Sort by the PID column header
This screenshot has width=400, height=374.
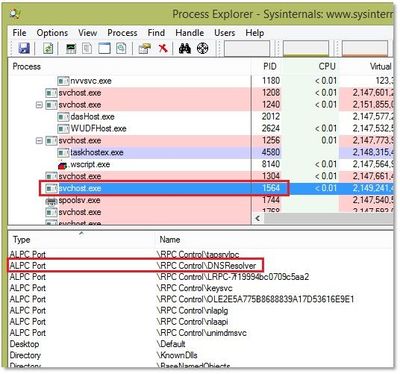[266, 67]
